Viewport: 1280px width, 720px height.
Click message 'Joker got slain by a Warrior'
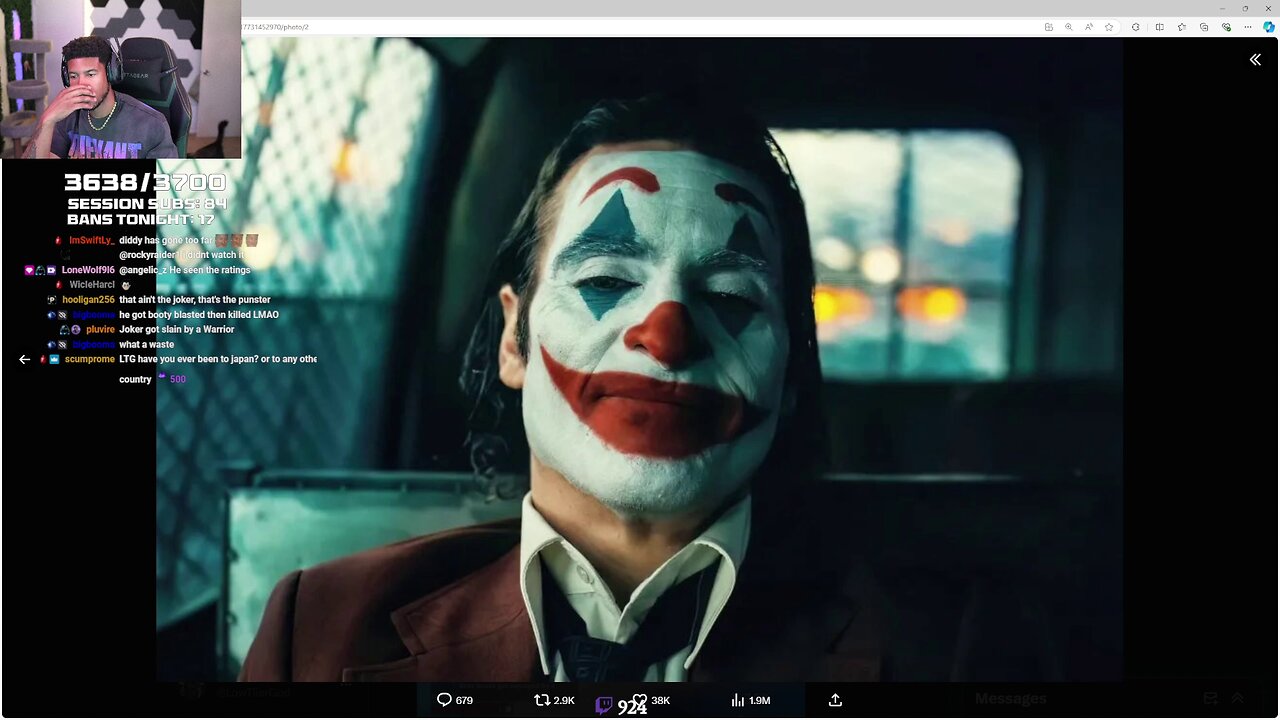pyautogui.click(x=176, y=330)
